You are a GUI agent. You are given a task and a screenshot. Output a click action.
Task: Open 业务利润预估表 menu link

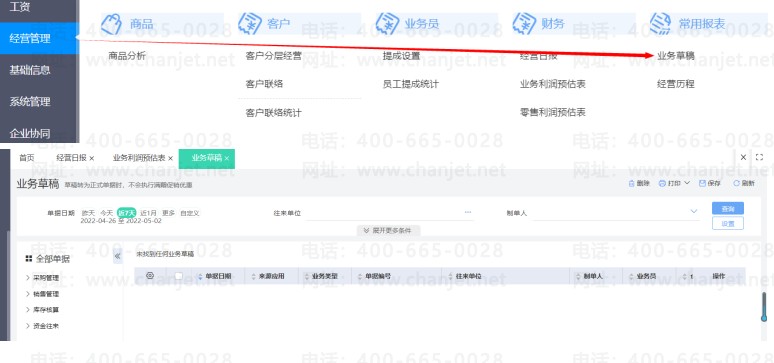[x=553, y=84]
